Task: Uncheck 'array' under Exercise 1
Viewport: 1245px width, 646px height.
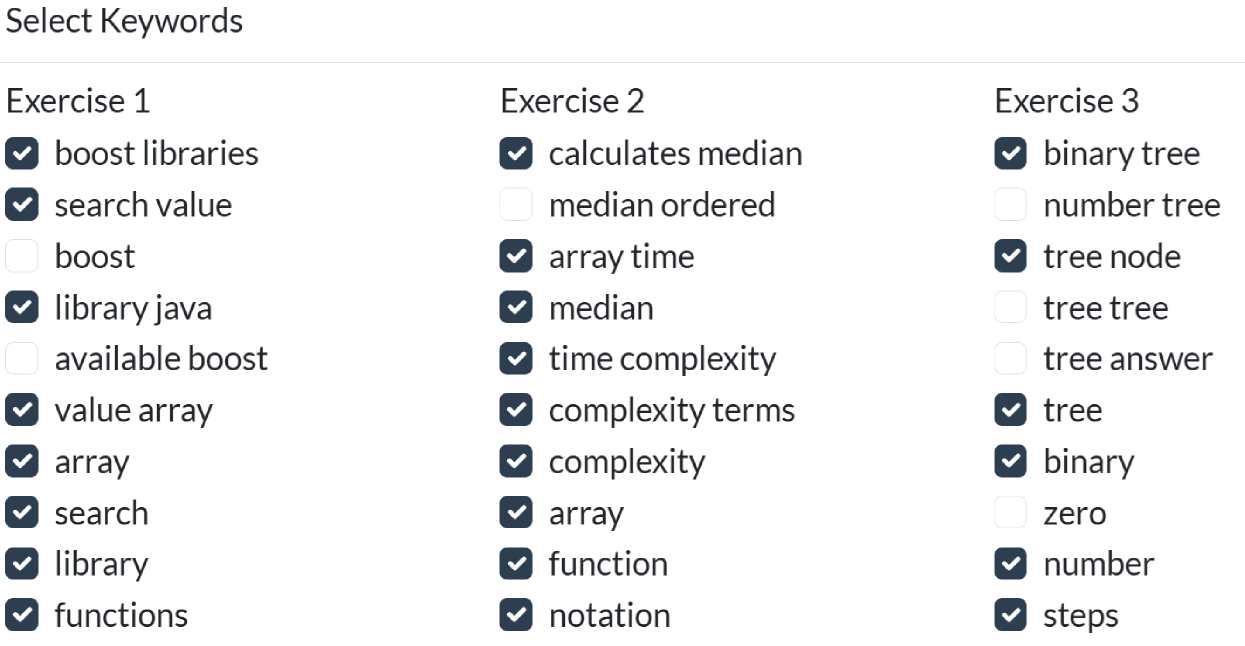Action: tap(22, 462)
